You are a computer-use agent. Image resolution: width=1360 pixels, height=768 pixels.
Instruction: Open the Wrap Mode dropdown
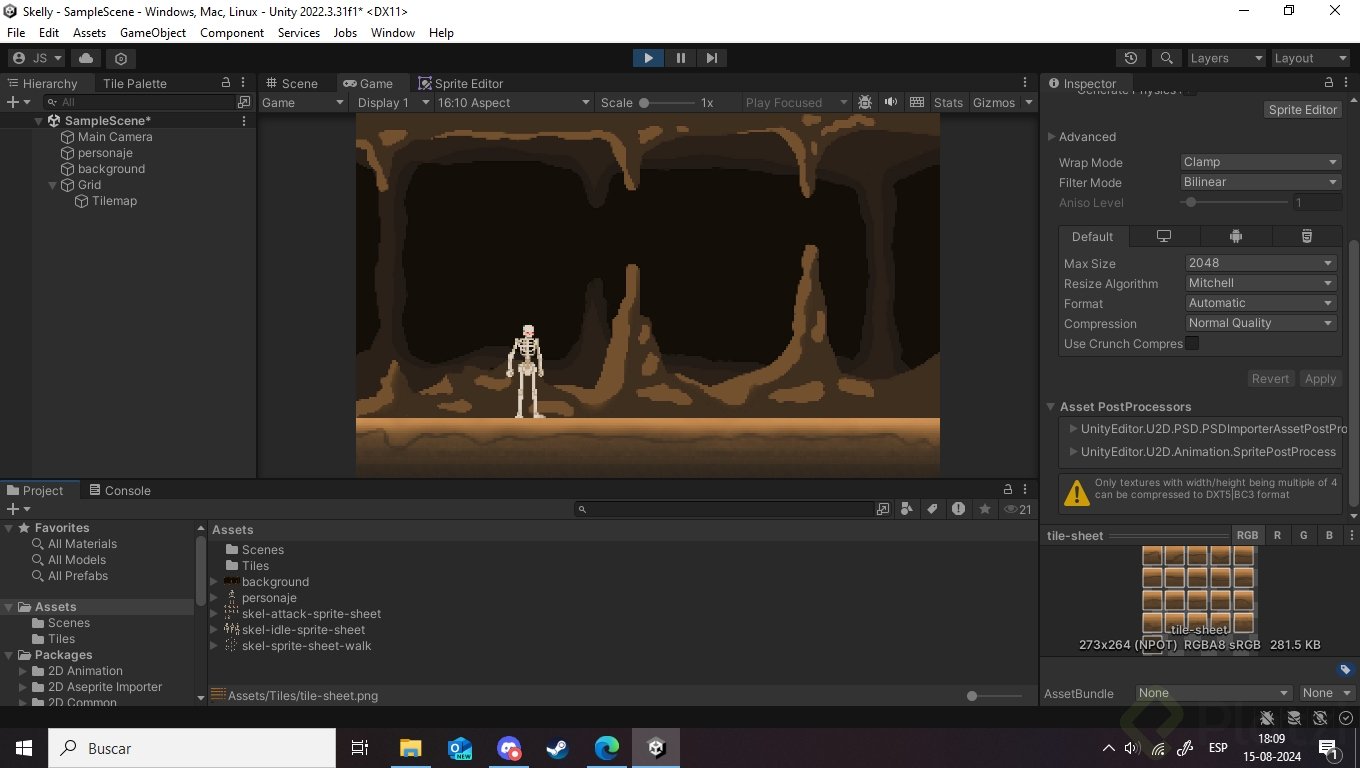pos(1260,162)
